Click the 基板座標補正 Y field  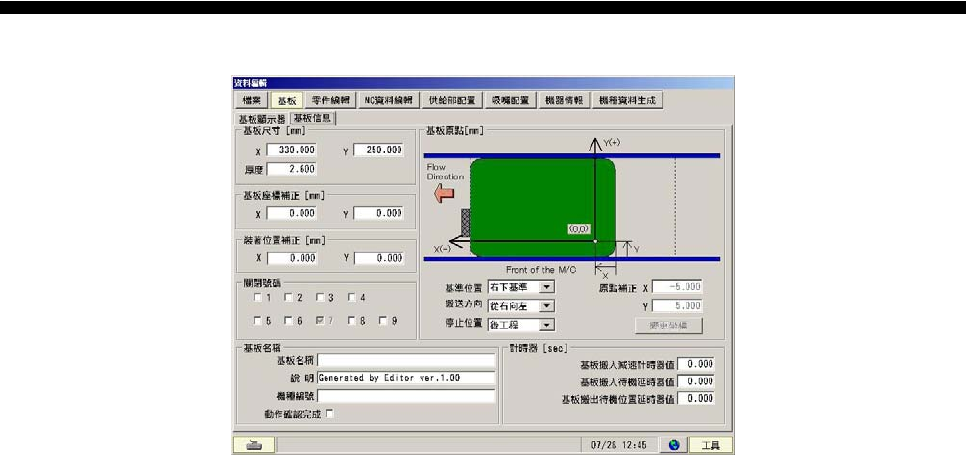(379, 213)
